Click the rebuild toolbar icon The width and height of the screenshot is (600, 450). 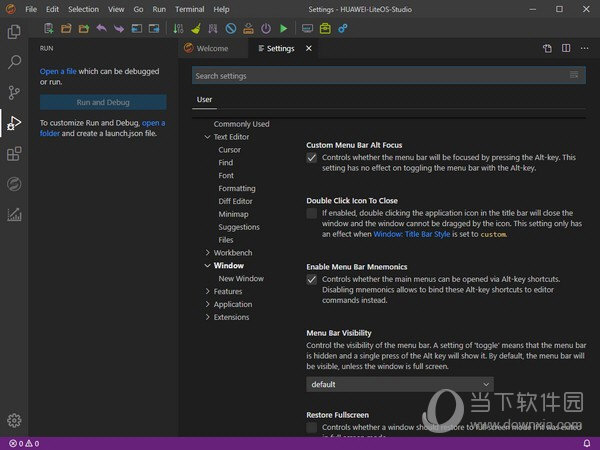coord(213,28)
